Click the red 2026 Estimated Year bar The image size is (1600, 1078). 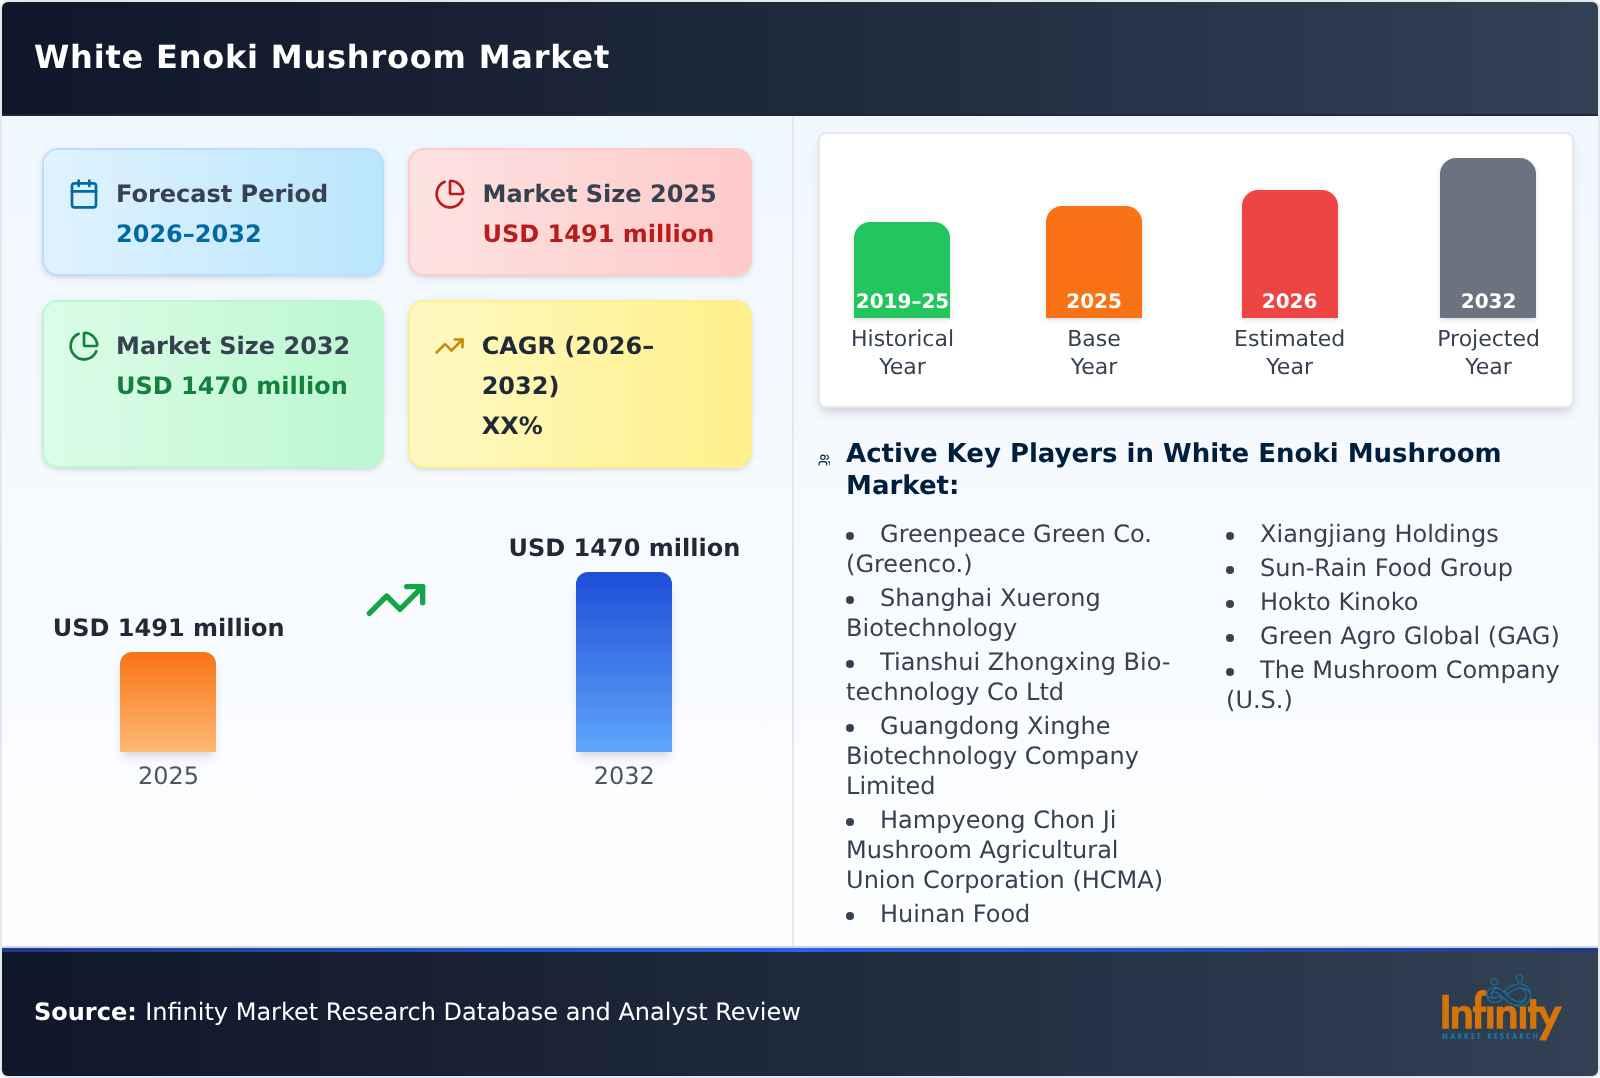(1289, 254)
